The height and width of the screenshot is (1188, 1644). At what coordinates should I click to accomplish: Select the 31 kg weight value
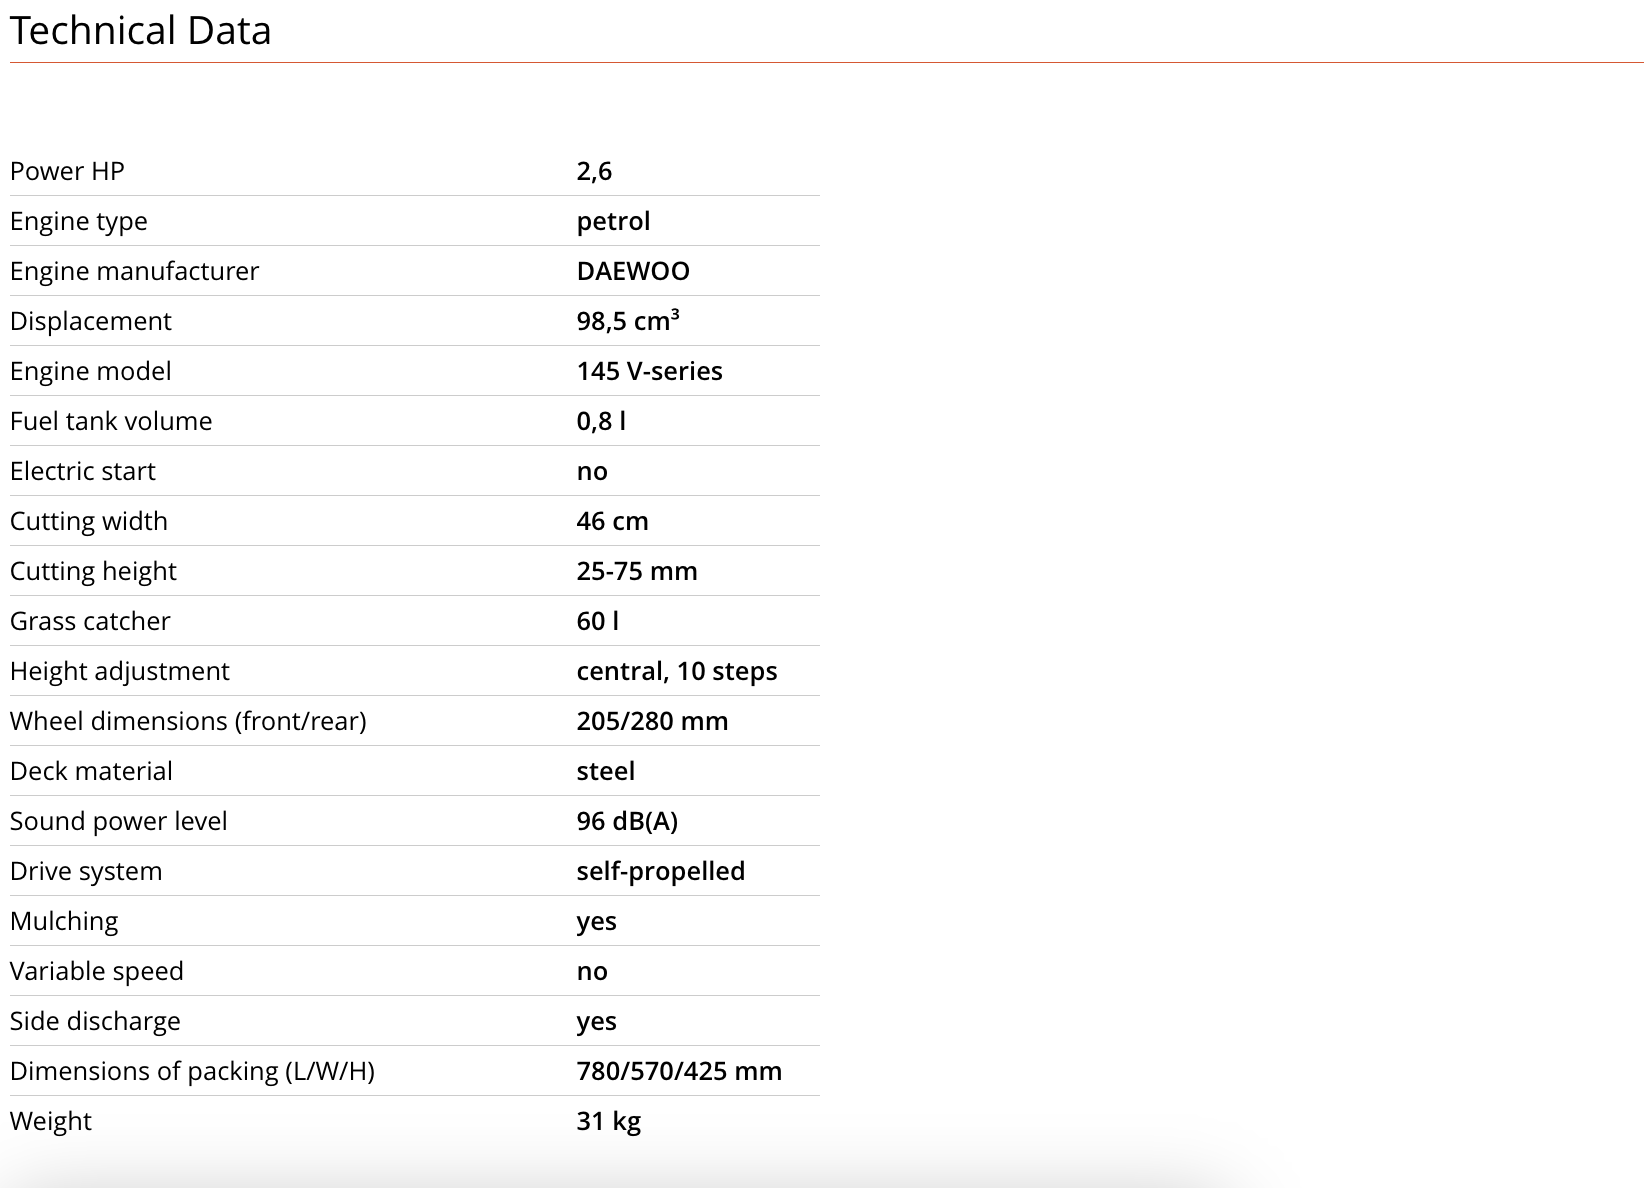click(608, 1121)
